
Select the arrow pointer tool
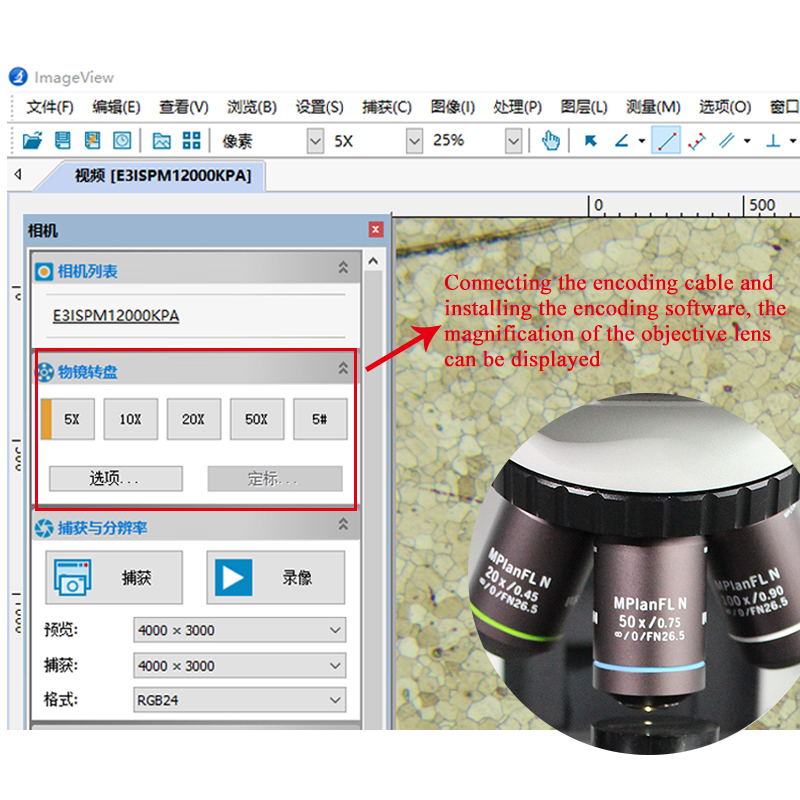(591, 141)
